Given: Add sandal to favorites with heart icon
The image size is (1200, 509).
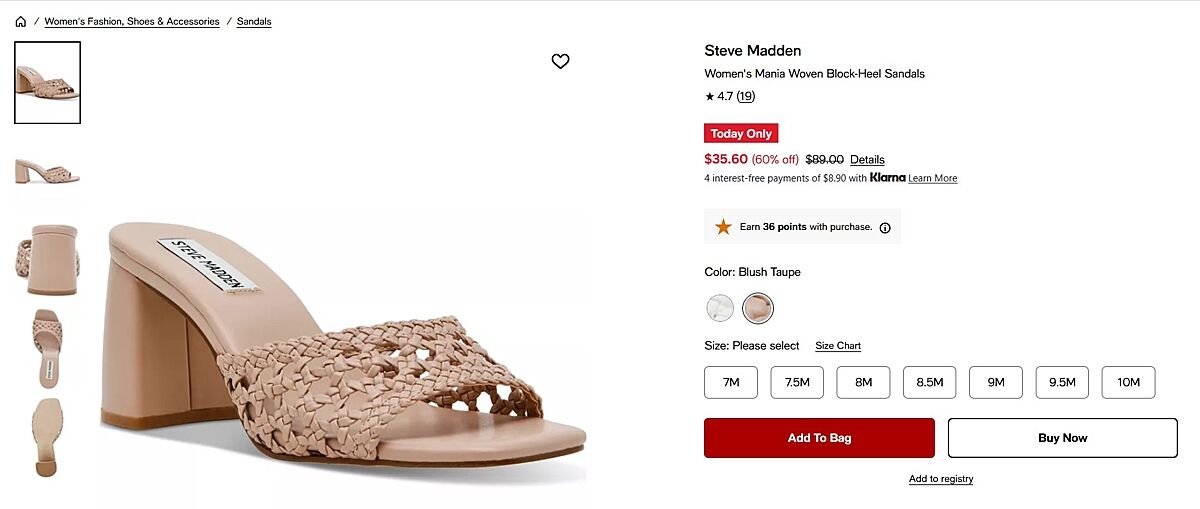Looking at the screenshot, I should click(x=560, y=61).
